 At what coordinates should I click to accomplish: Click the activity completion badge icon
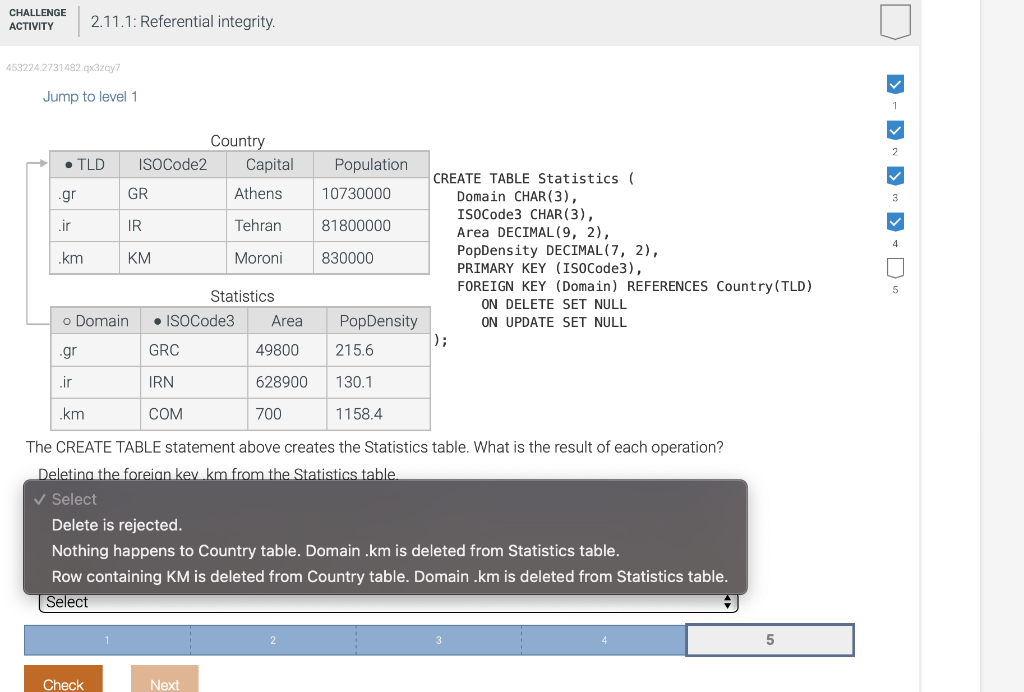[x=895, y=22]
